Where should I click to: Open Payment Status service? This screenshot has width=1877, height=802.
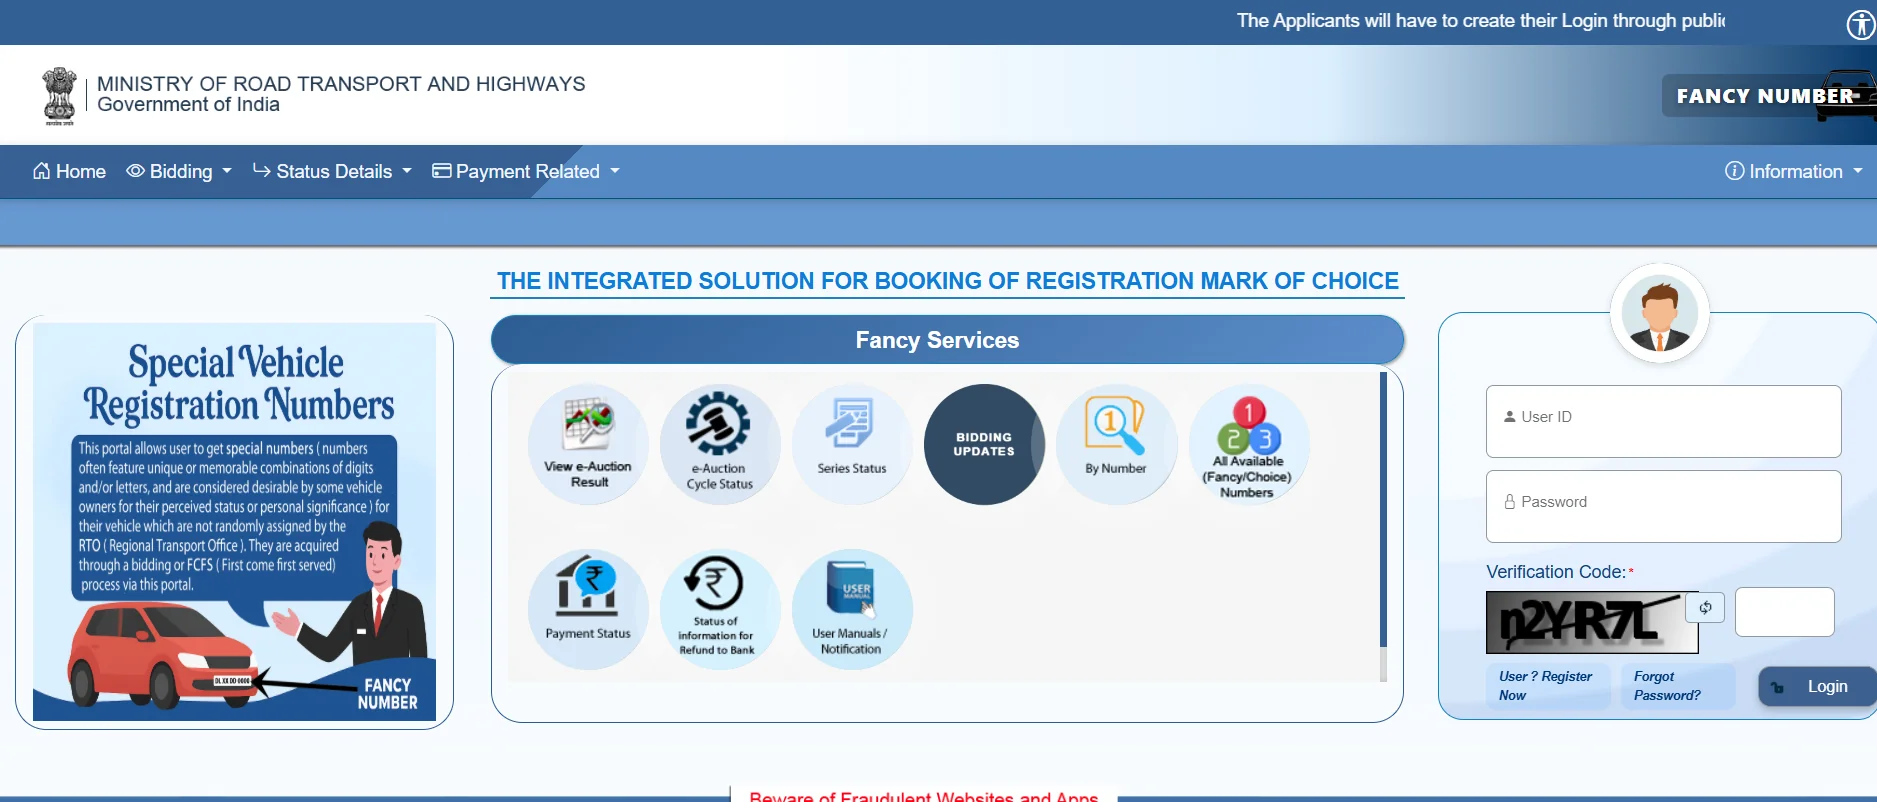point(588,609)
